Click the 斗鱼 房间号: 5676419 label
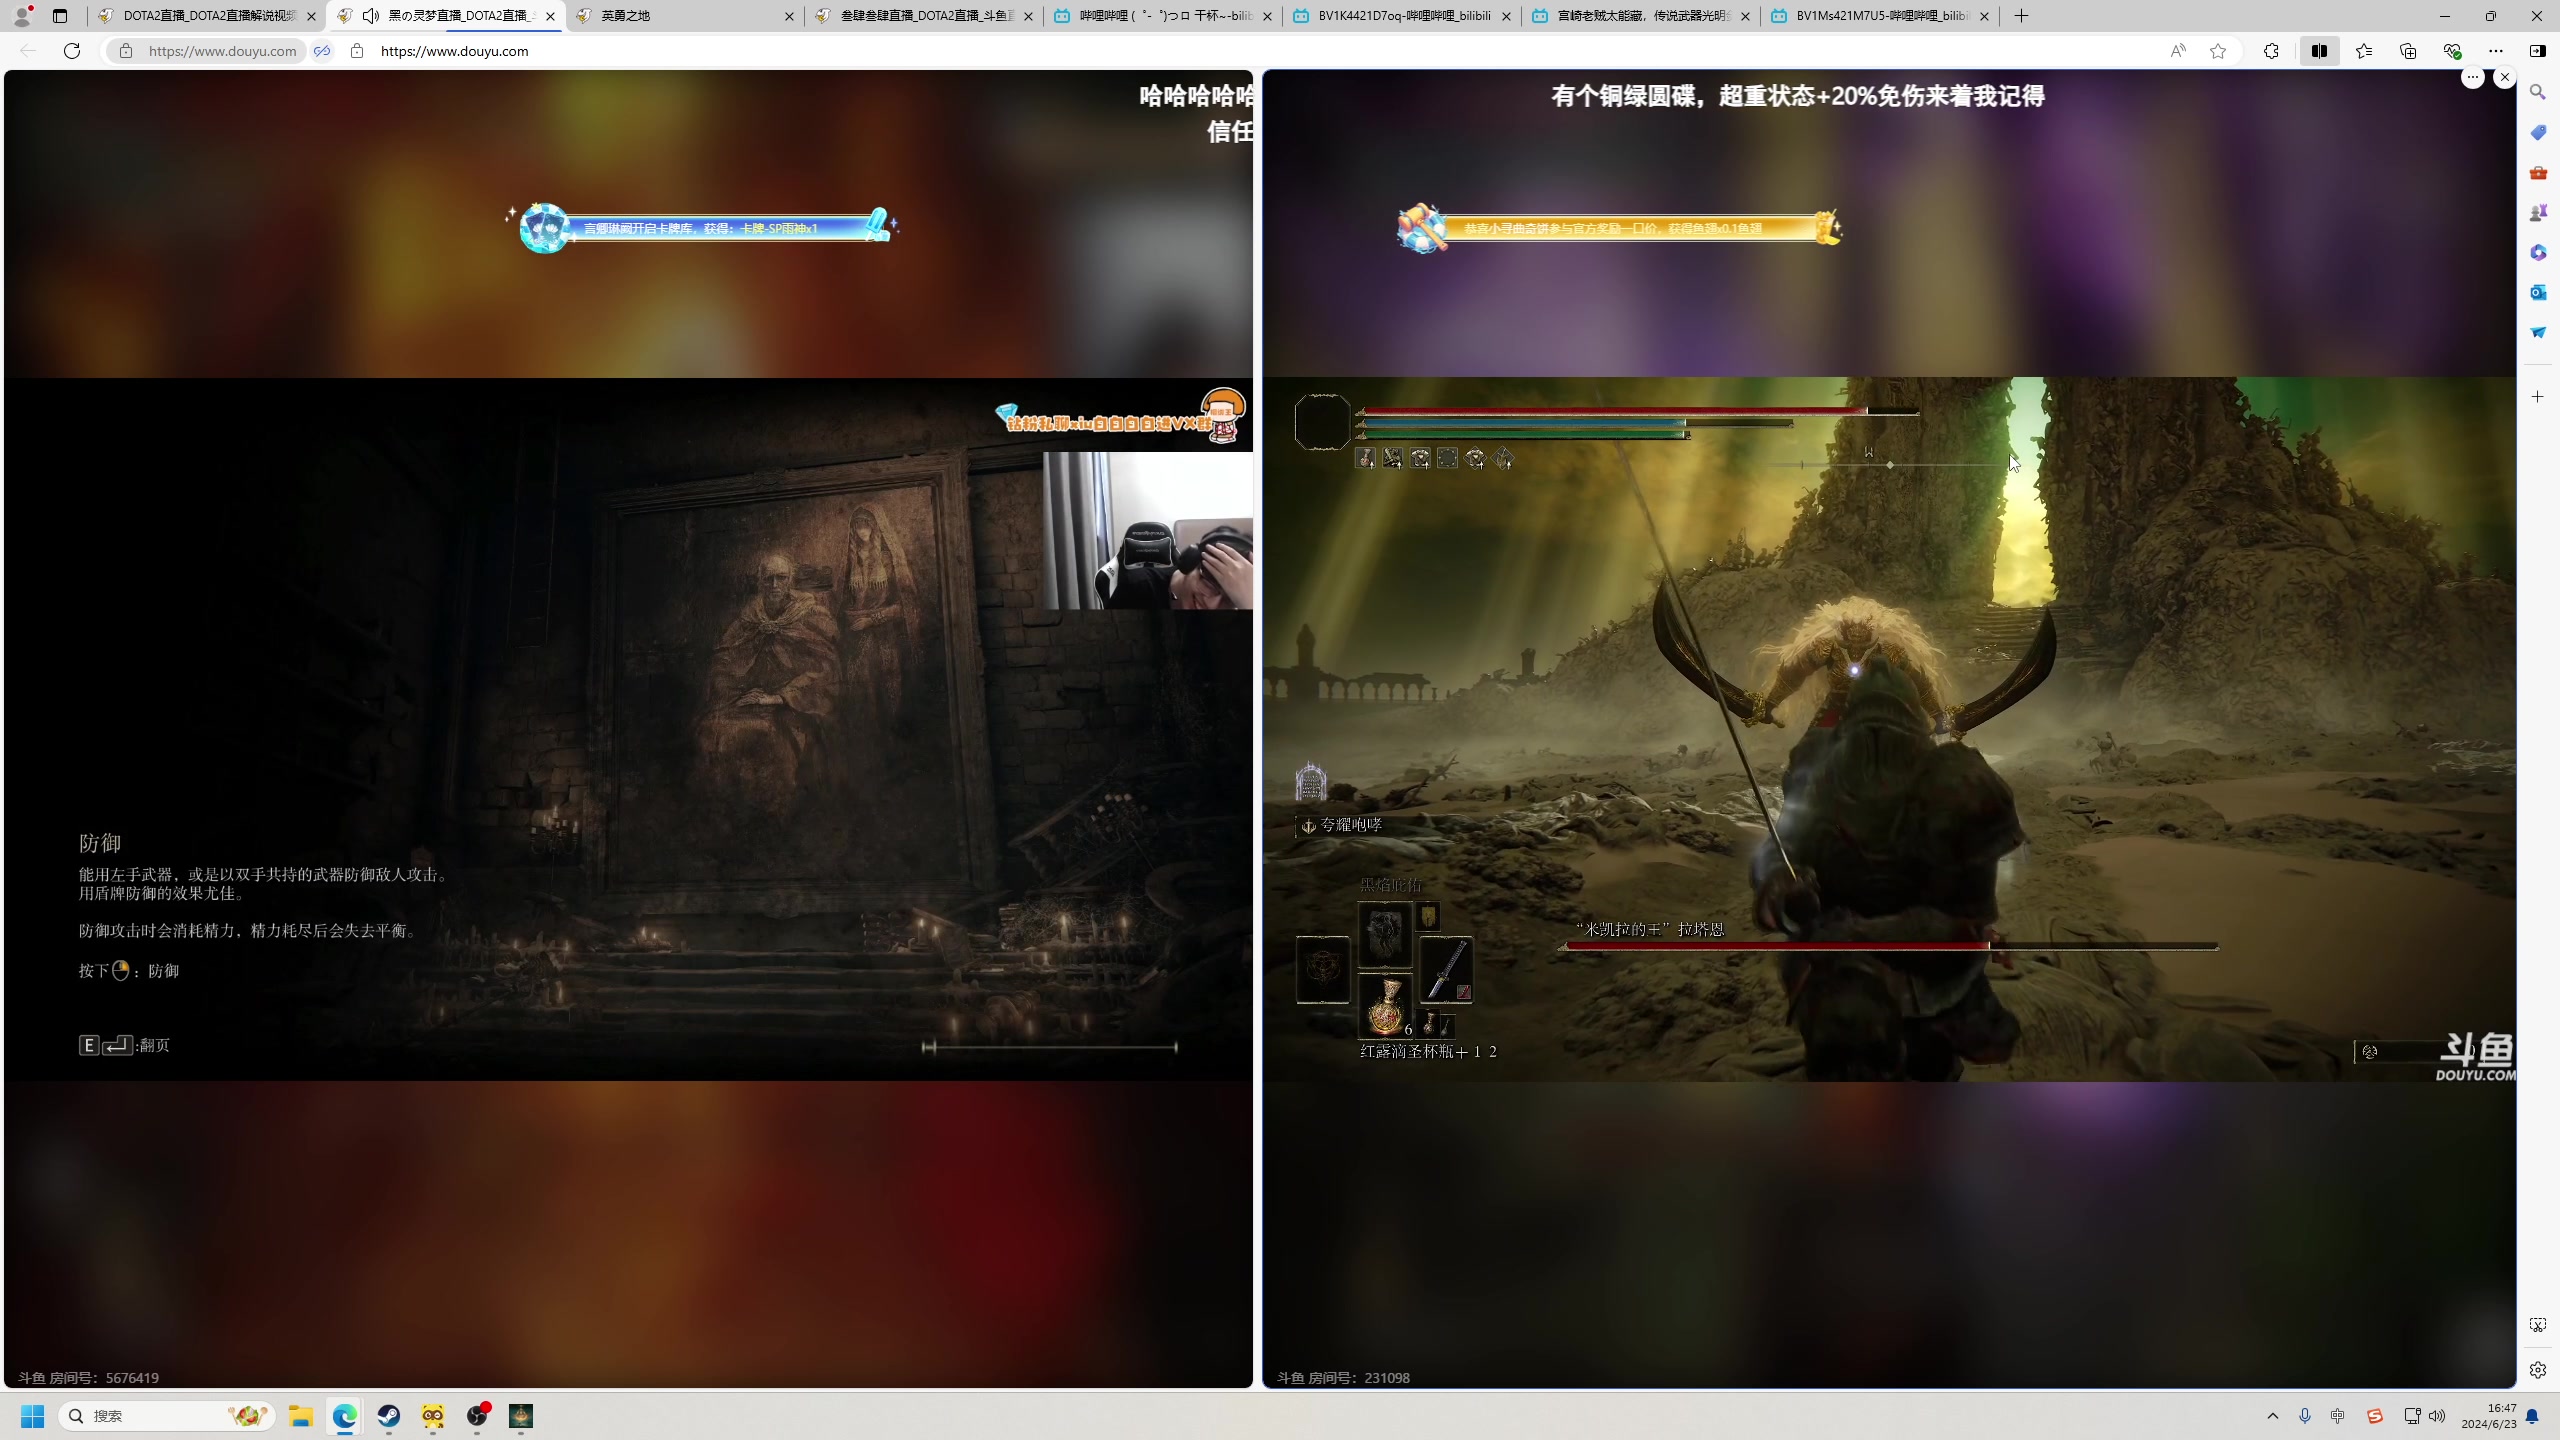This screenshot has height=1440, width=2560. point(88,1378)
